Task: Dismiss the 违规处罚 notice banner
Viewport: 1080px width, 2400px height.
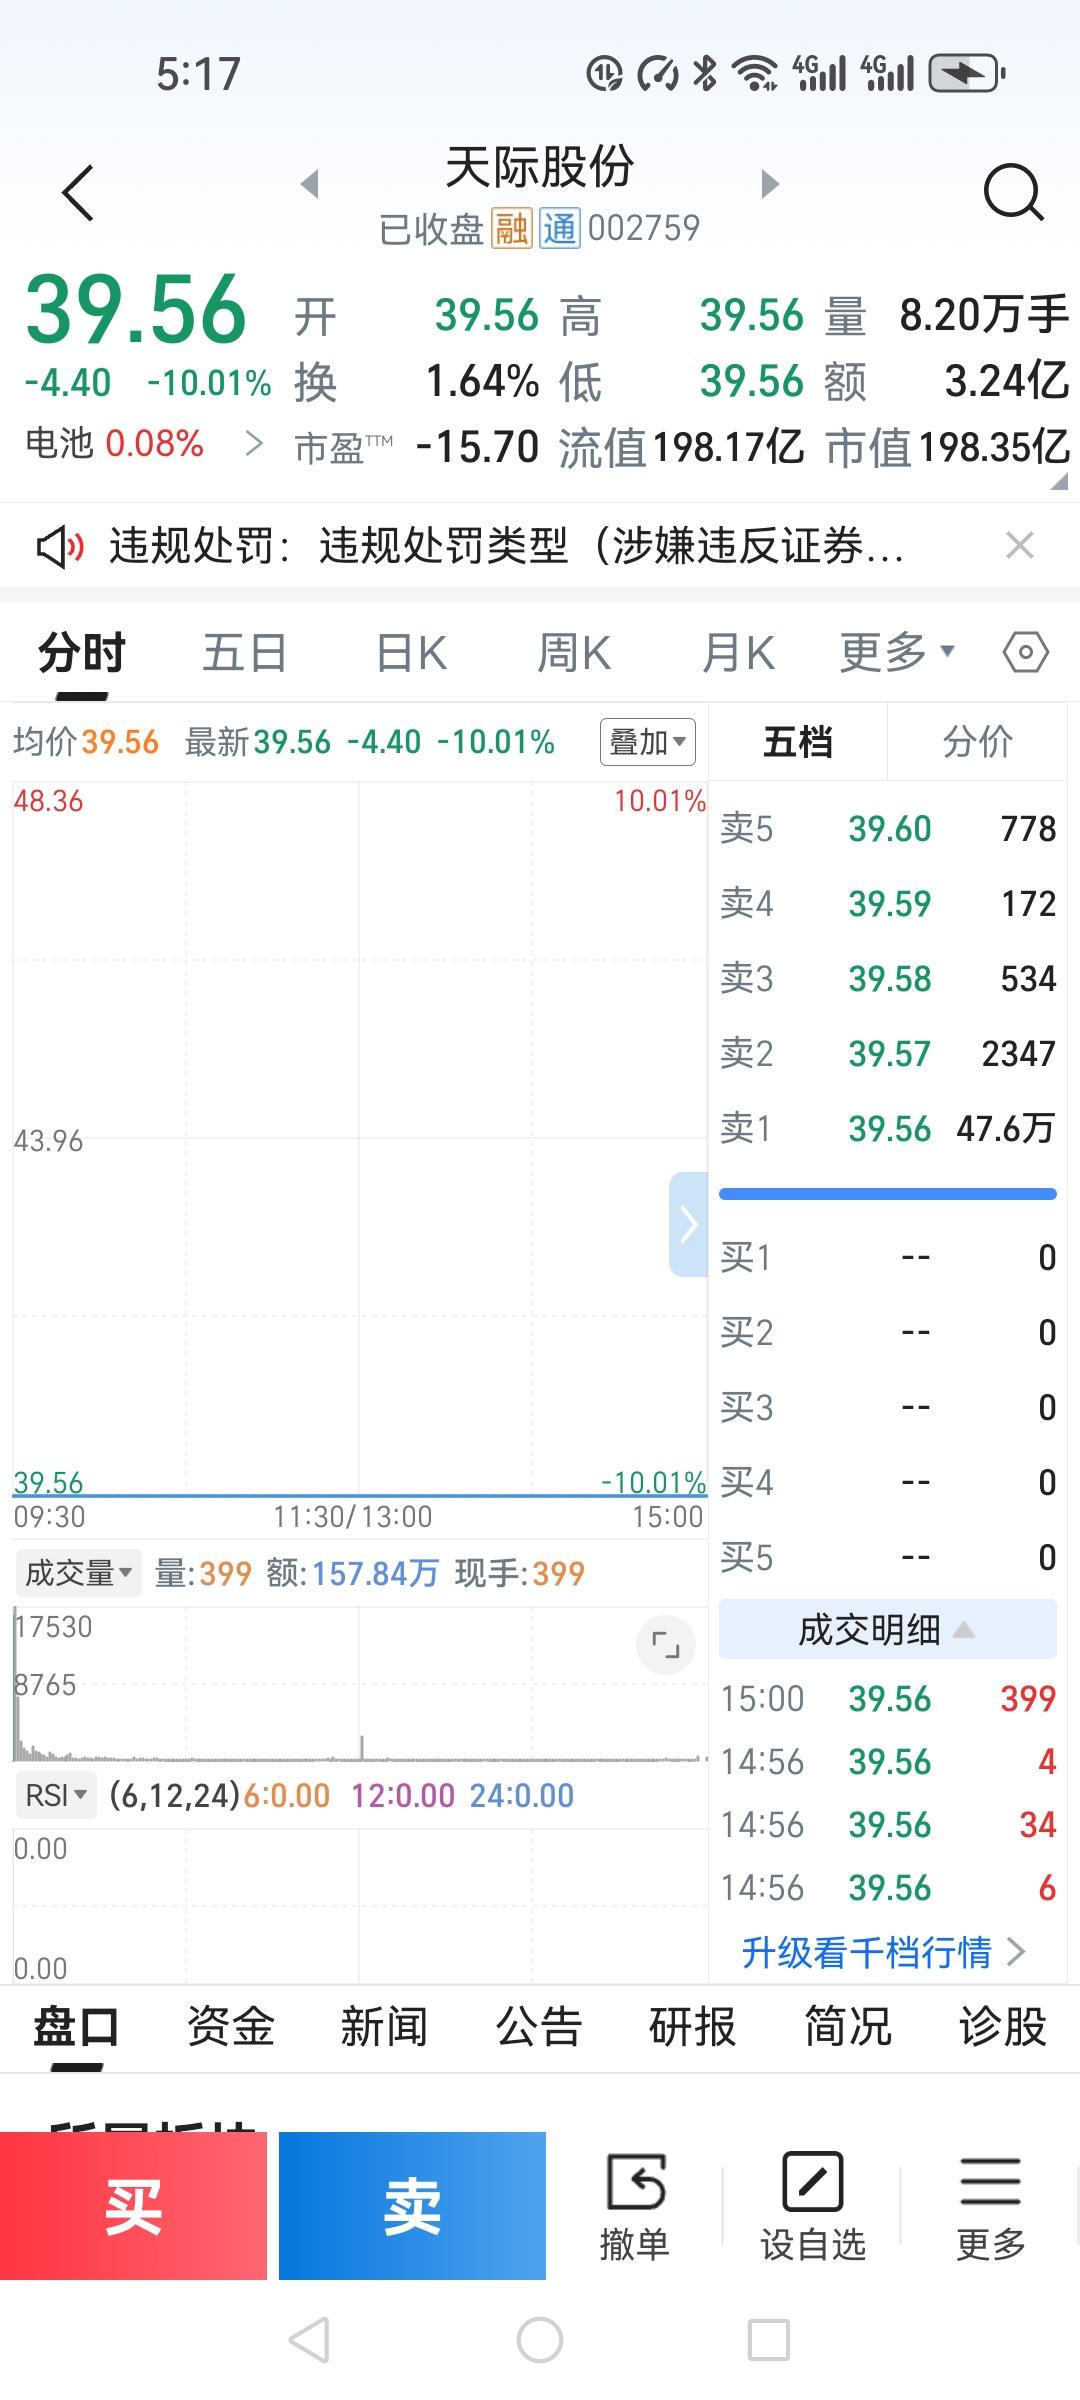Action: pos(1019,546)
